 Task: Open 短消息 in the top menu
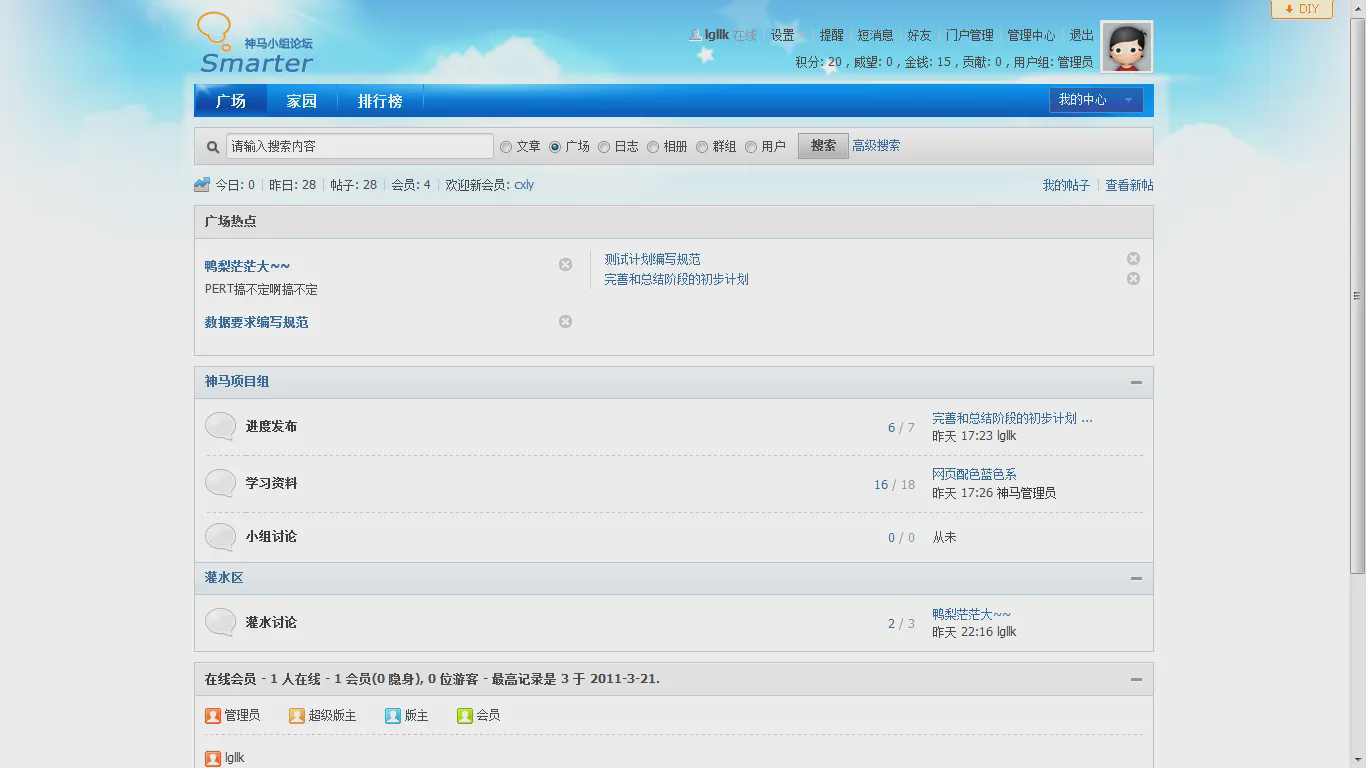(x=875, y=35)
